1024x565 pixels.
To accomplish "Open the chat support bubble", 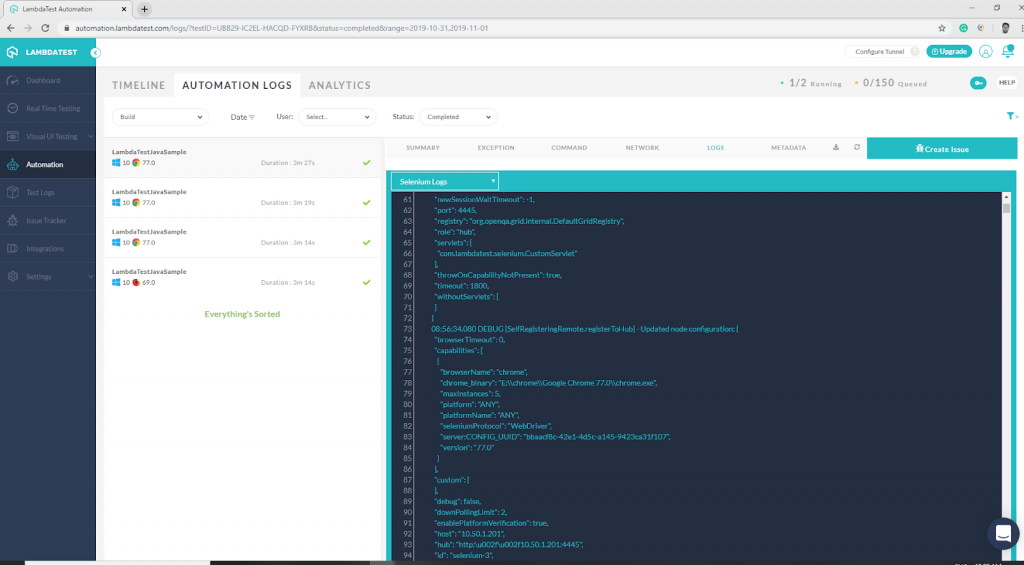I will pos(1002,533).
